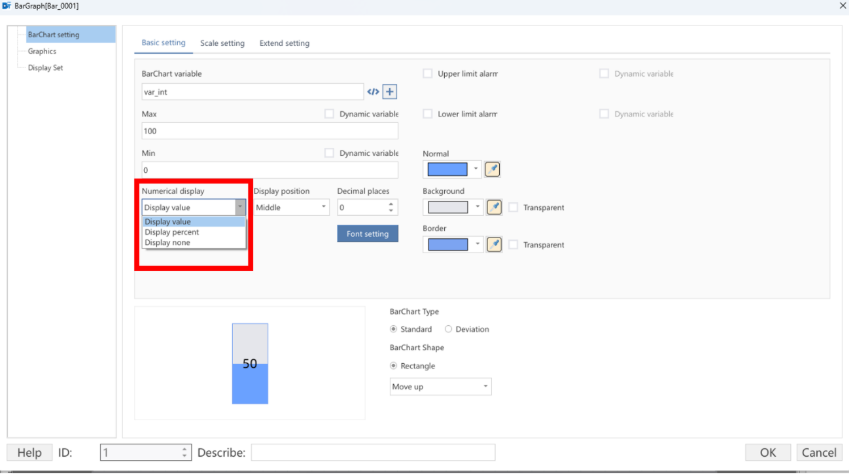Increase Decimal places with the up arrow

tap(391, 204)
